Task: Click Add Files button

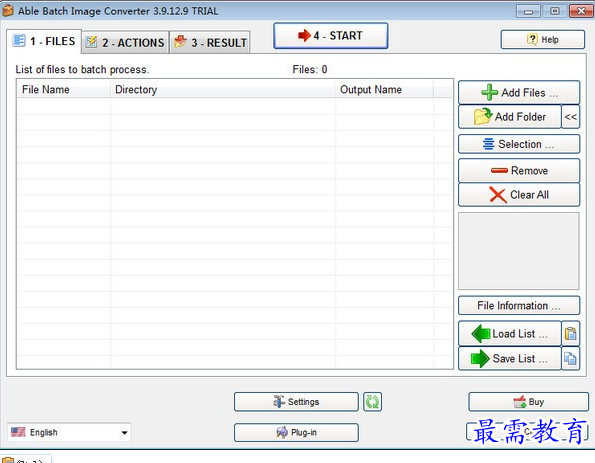Action: click(519, 92)
